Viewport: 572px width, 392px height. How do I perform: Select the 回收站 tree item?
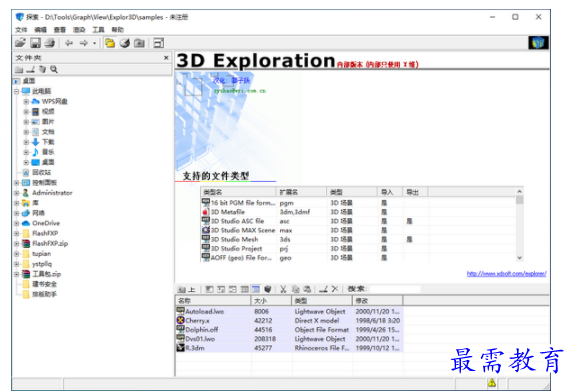tap(42, 172)
